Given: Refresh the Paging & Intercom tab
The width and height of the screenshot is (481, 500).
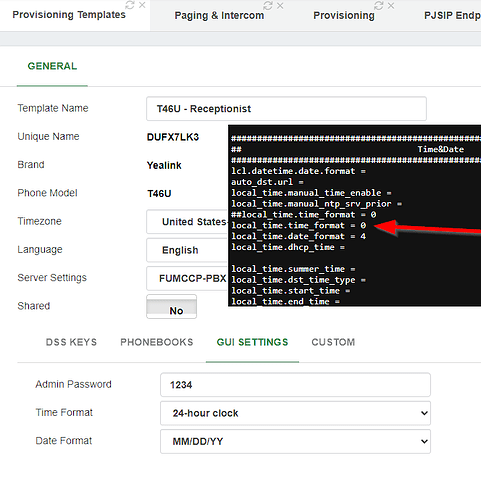Looking at the screenshot, I should [x=268, y=6].
